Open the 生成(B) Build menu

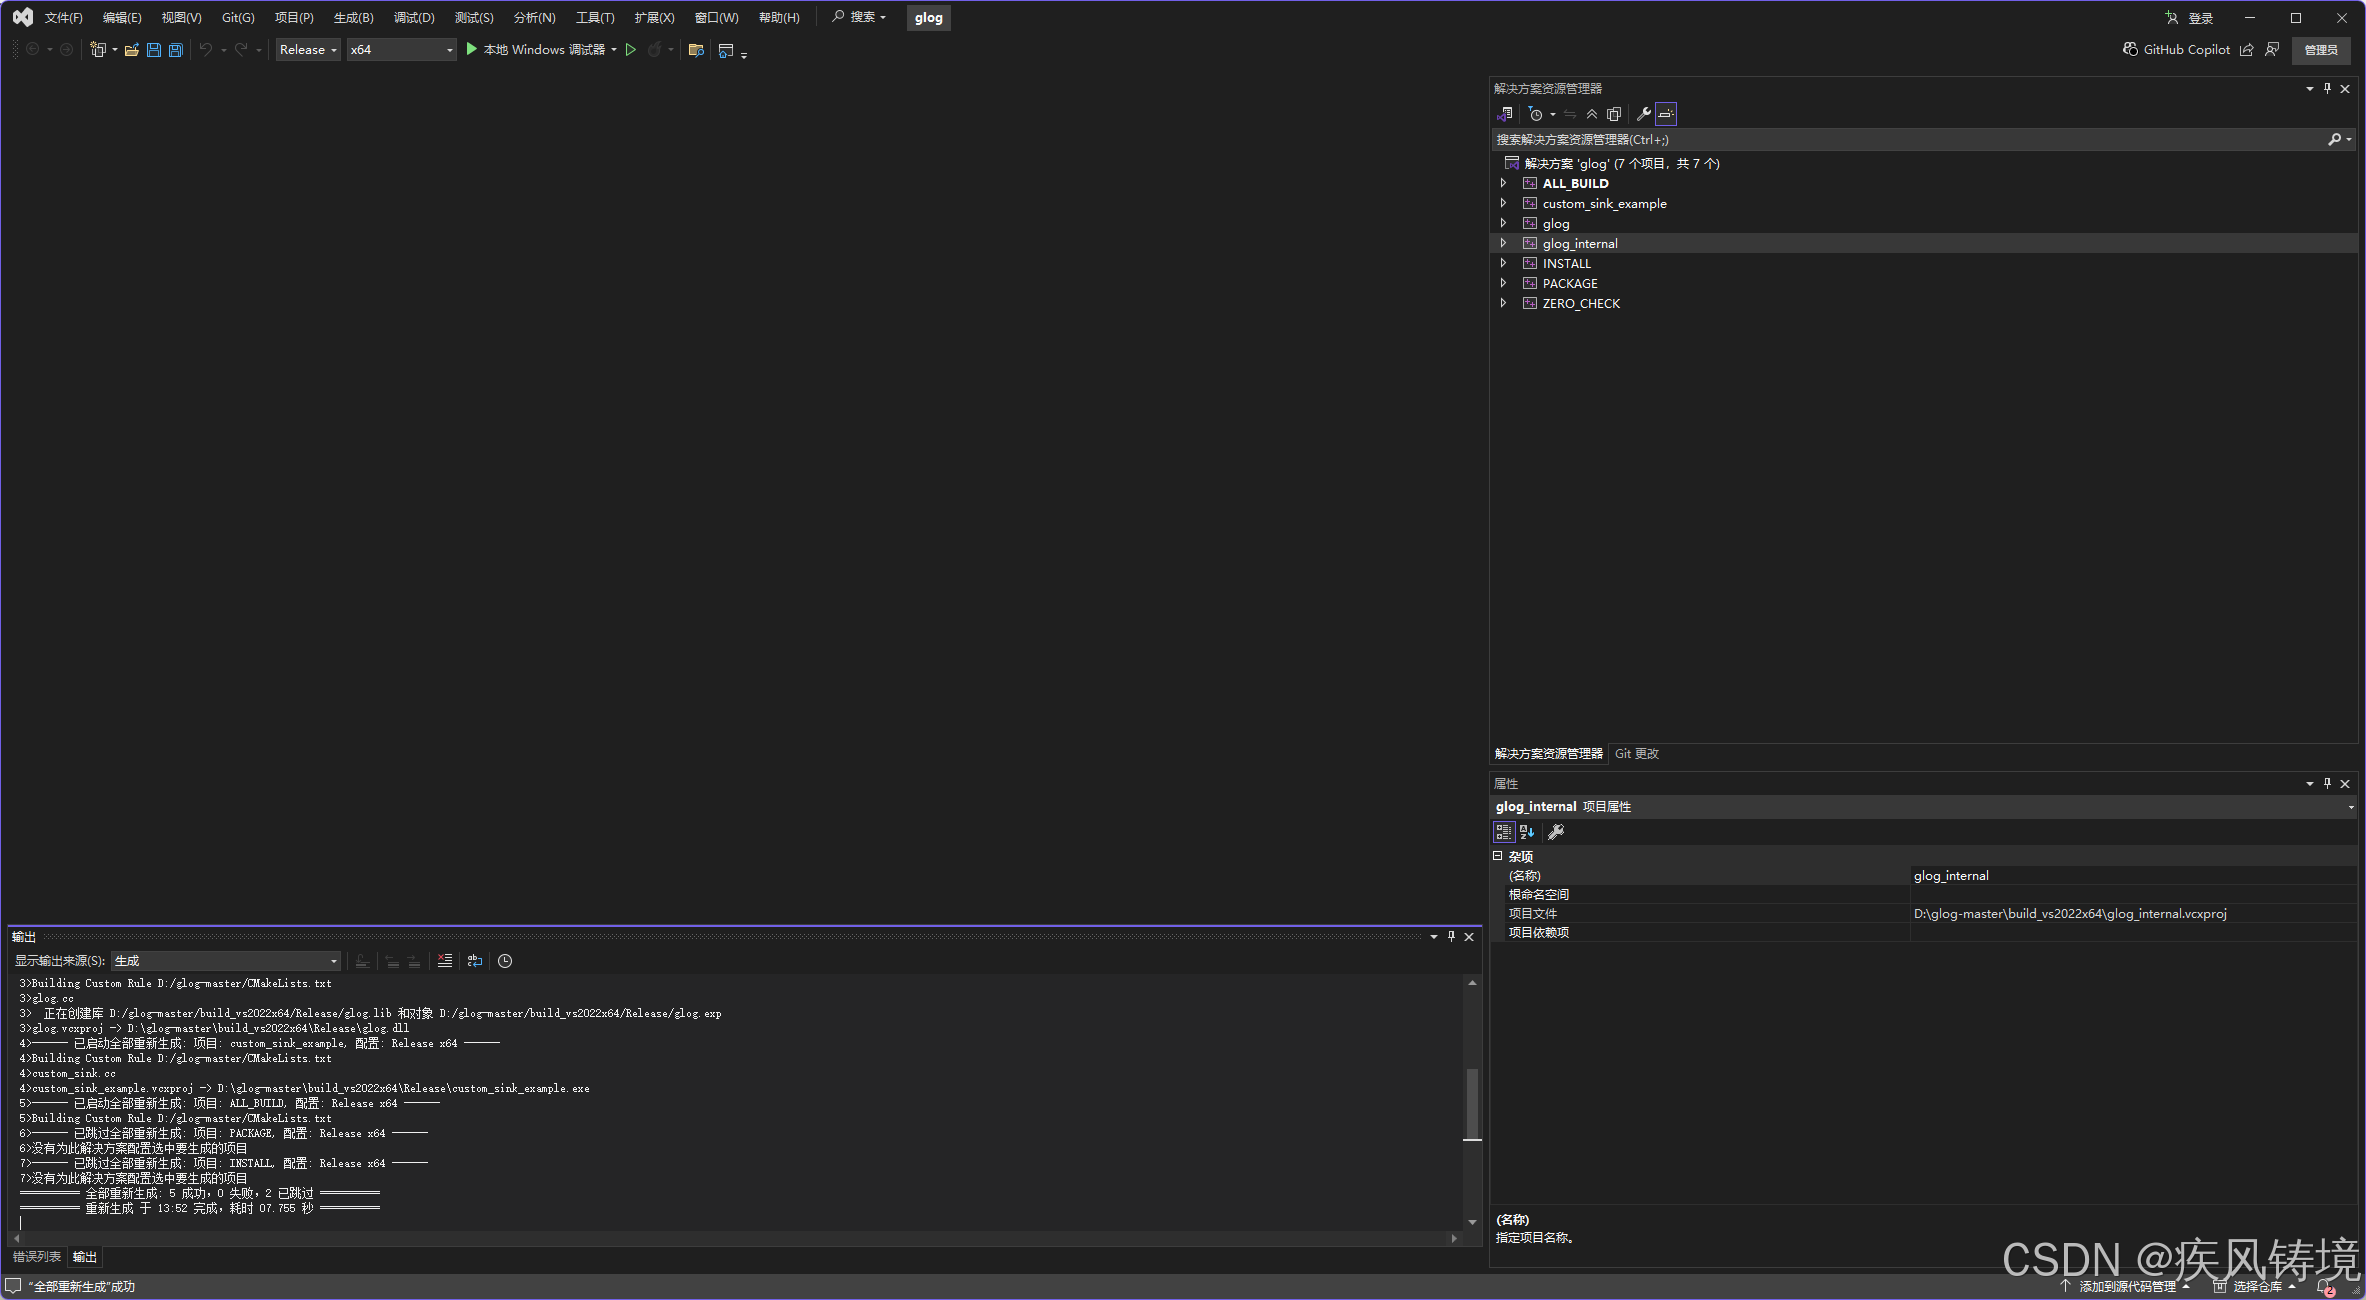point(353,18)
